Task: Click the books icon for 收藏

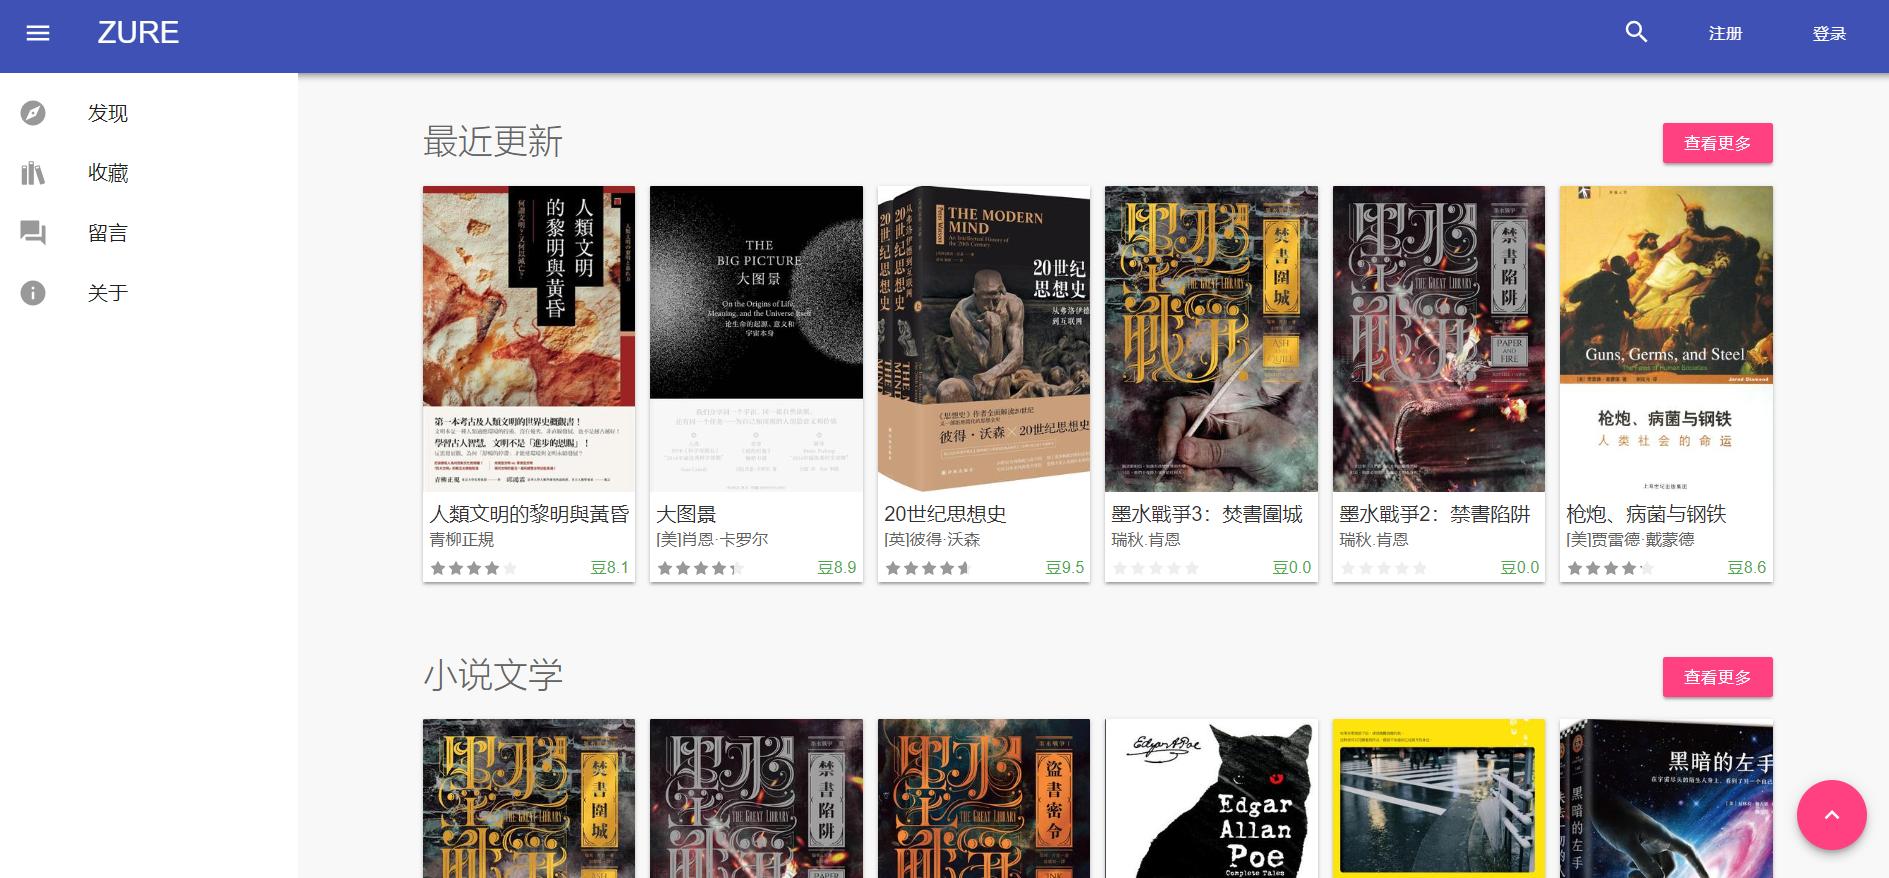Action: coord(33,173)
